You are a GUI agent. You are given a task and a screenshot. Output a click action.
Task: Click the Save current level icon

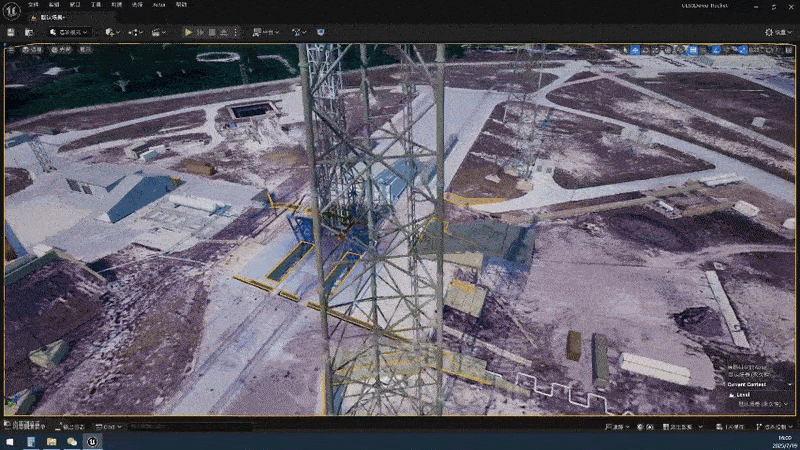pos(11,32)
